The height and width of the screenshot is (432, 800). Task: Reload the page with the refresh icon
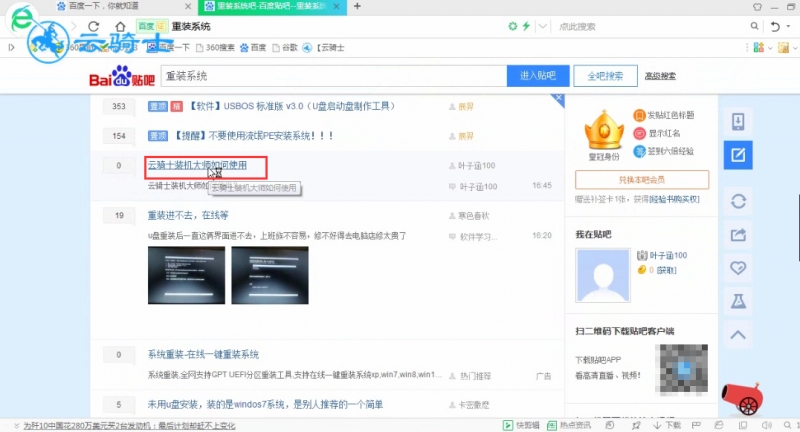pyautogui.click(x=93, y=27)
